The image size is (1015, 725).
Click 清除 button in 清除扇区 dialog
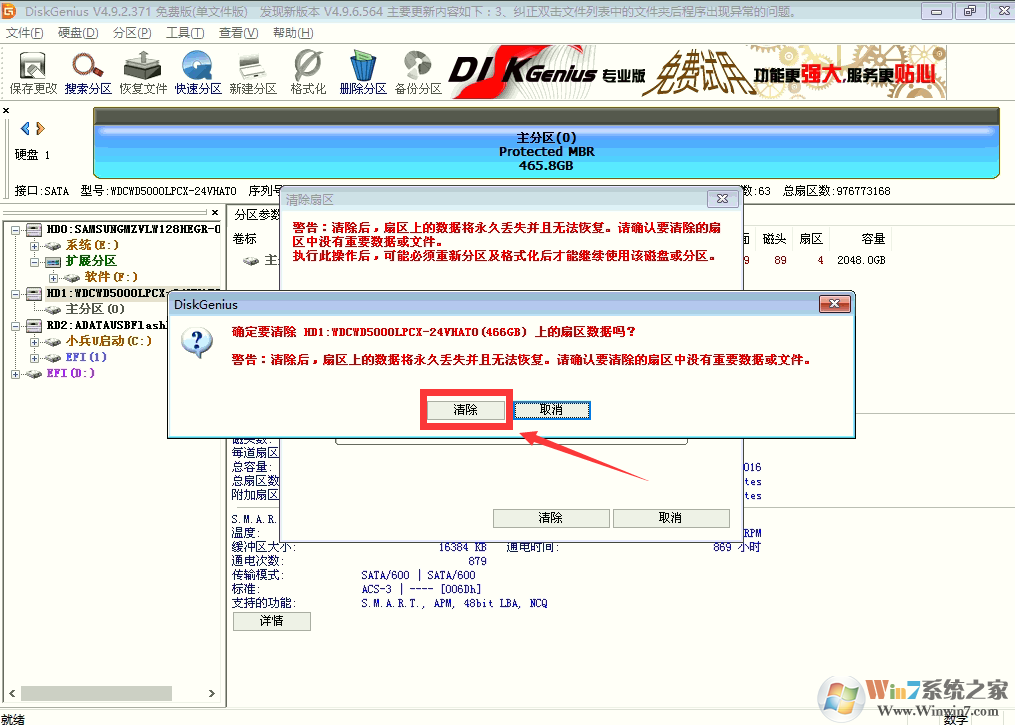click(551, 518)
